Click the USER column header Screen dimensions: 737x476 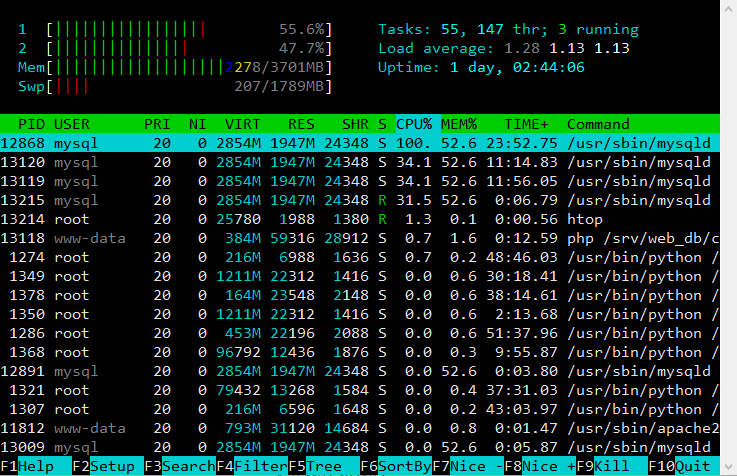(72, 124)
